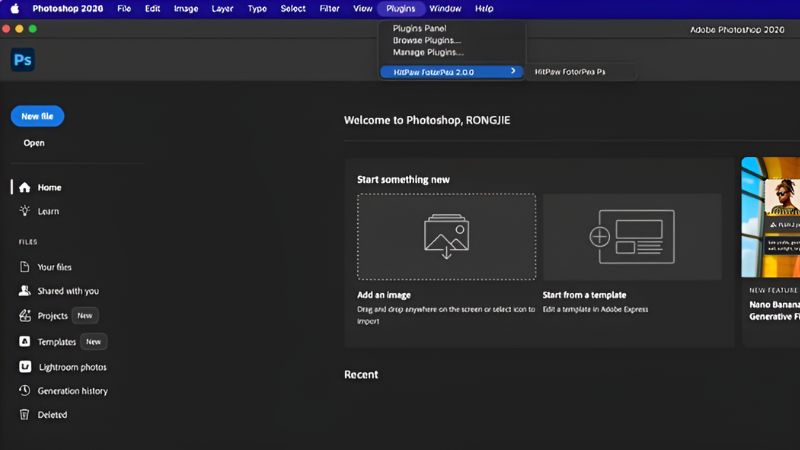The width and height of the screenshot is (800, 450).
Task: Open the File menu
Action: 124,9
